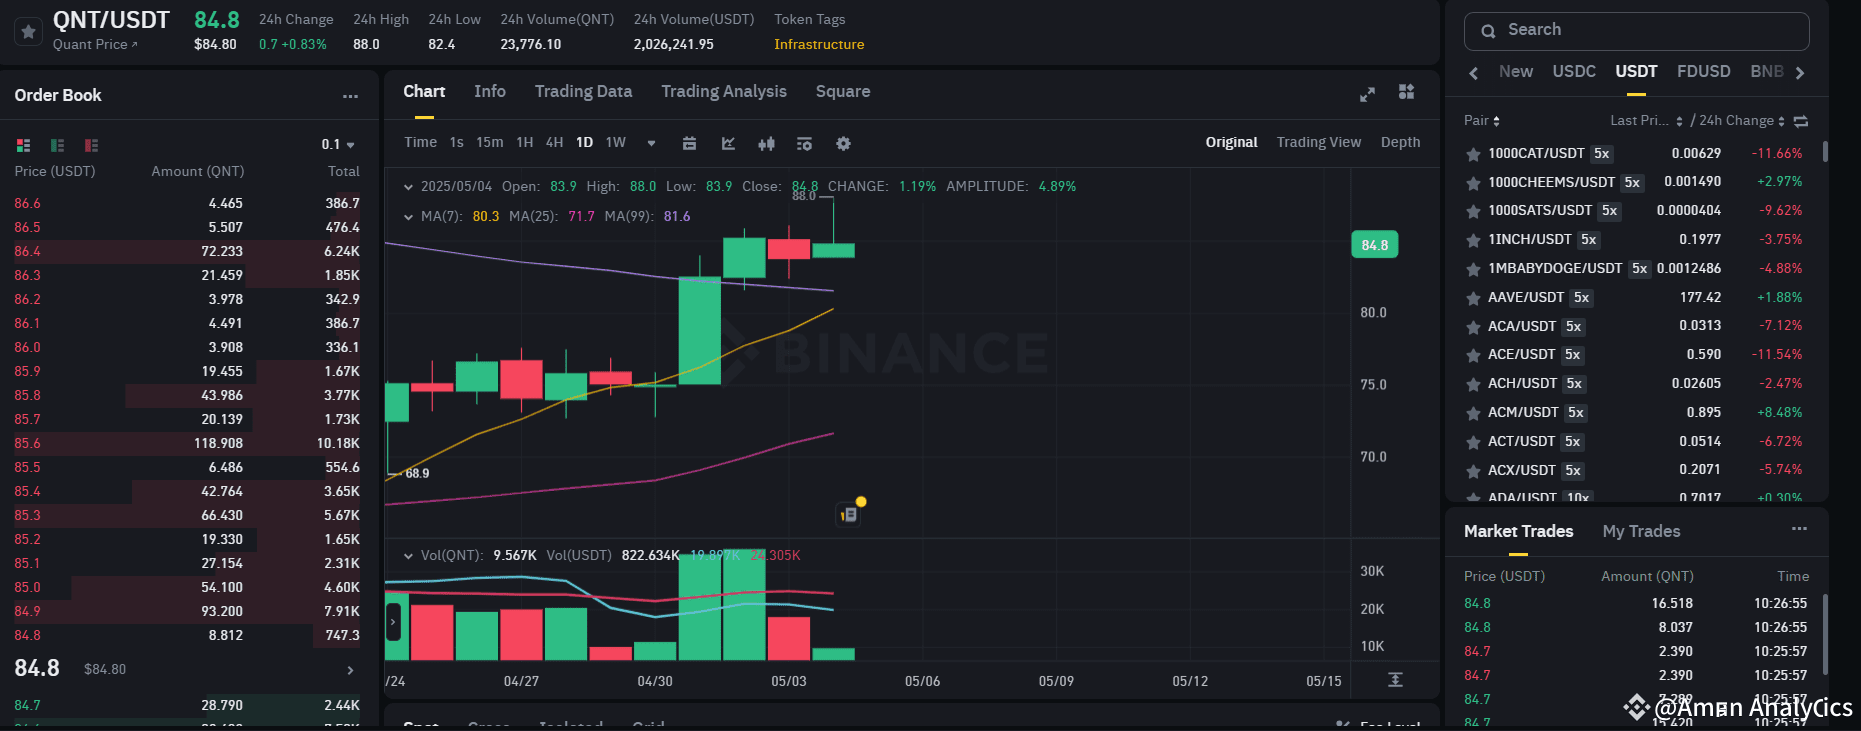Sort pairs by Pair name
1861x731 pixels.
coord(1482,121)
